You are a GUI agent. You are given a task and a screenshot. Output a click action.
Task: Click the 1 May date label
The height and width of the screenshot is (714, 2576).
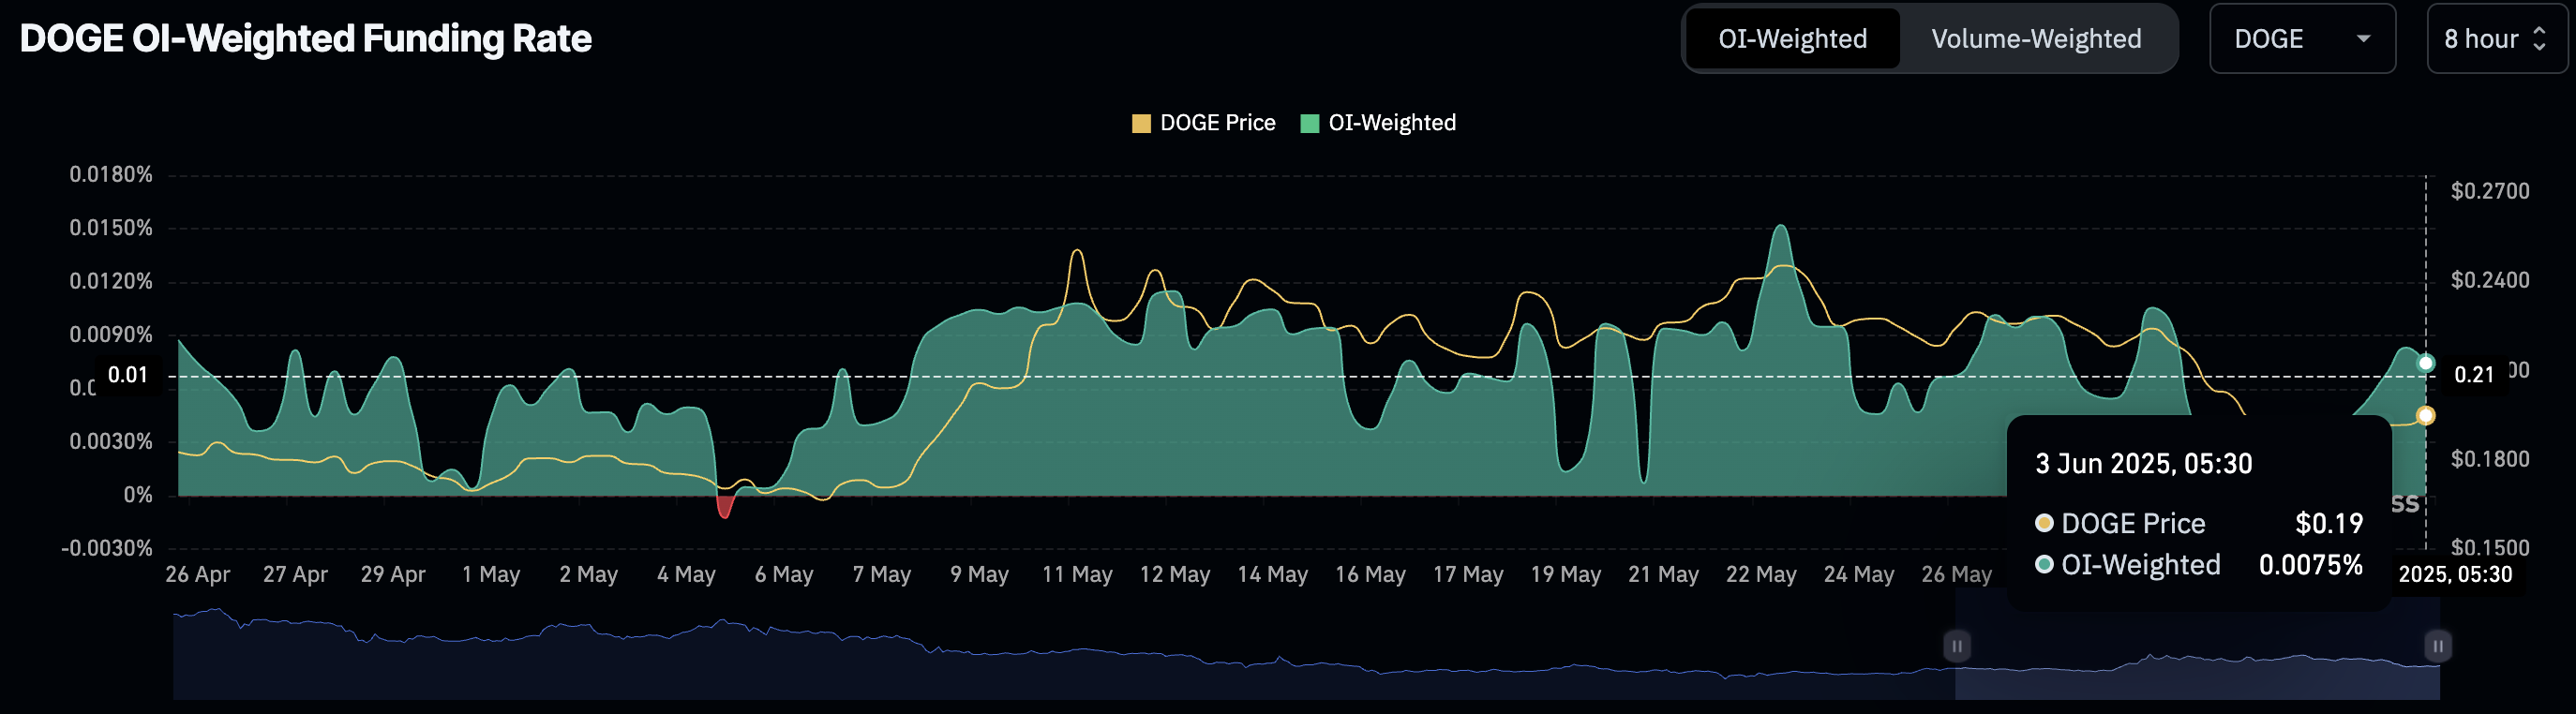coord(491,575)
